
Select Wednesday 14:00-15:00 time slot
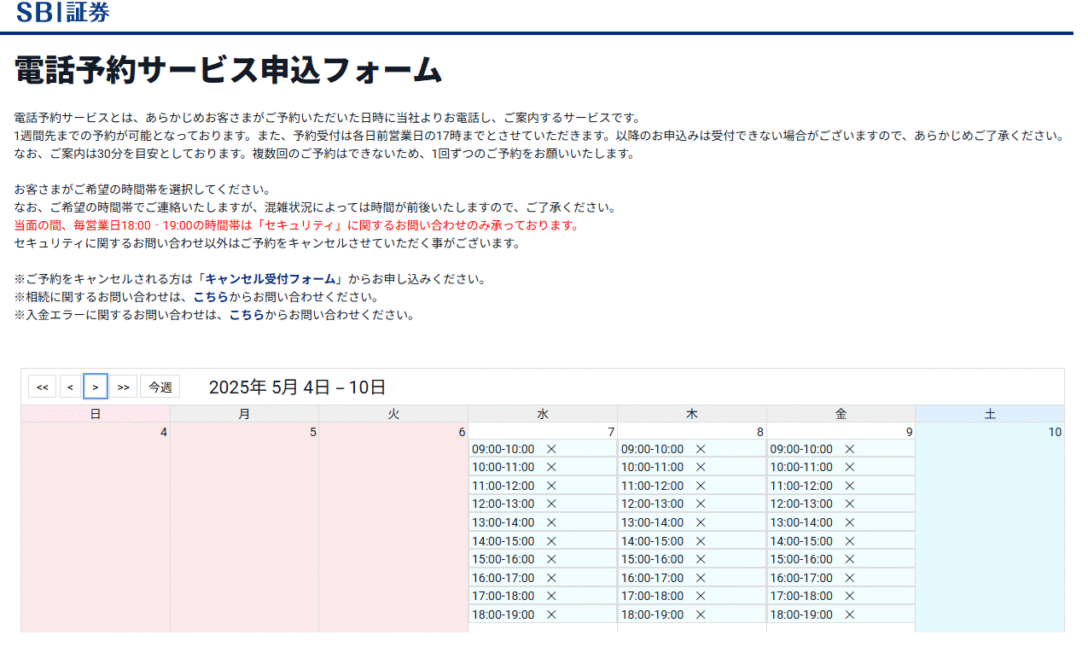[503, 541]
